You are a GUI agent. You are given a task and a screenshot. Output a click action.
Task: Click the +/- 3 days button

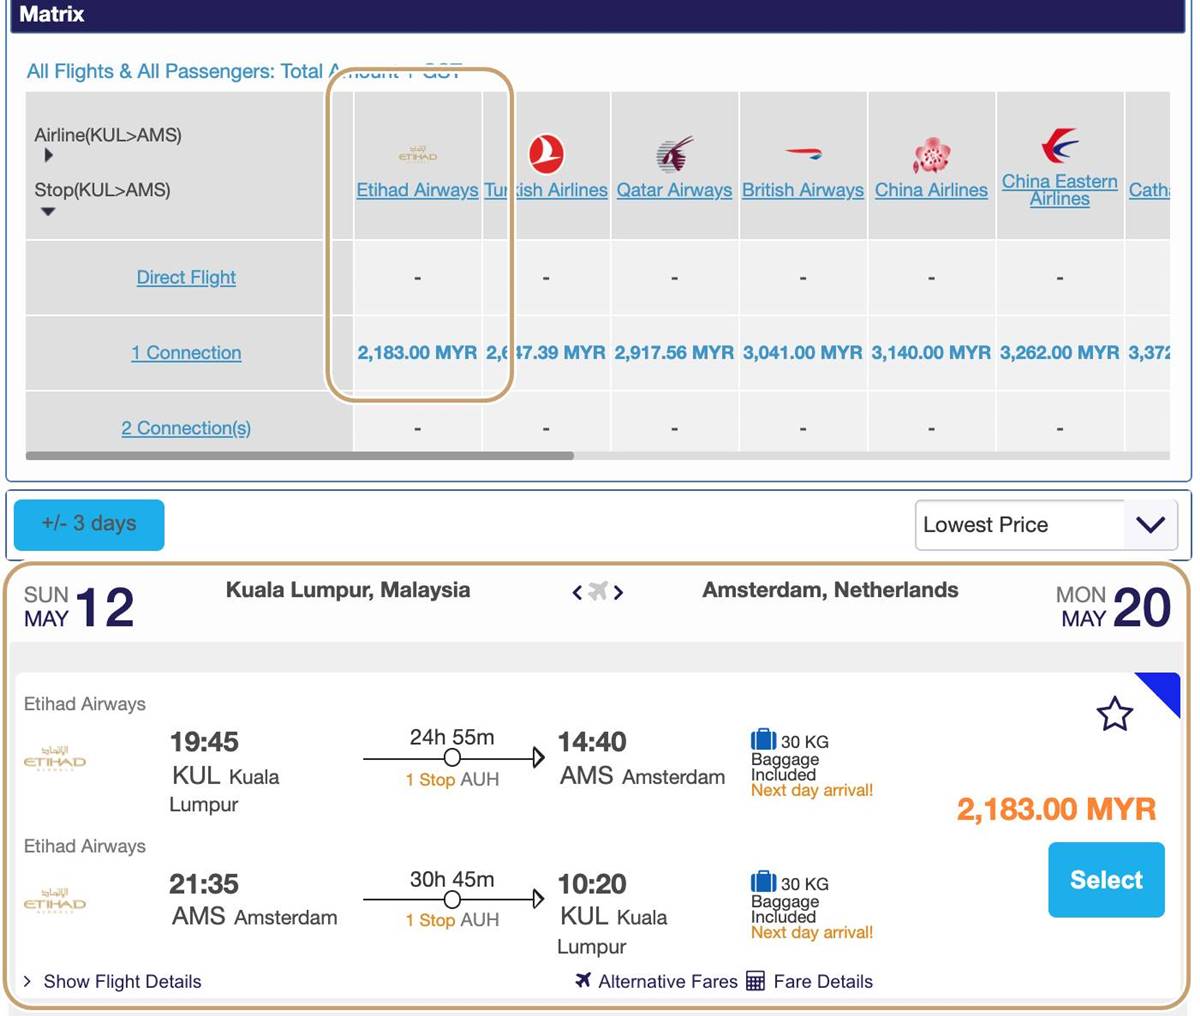coord(89,524)
